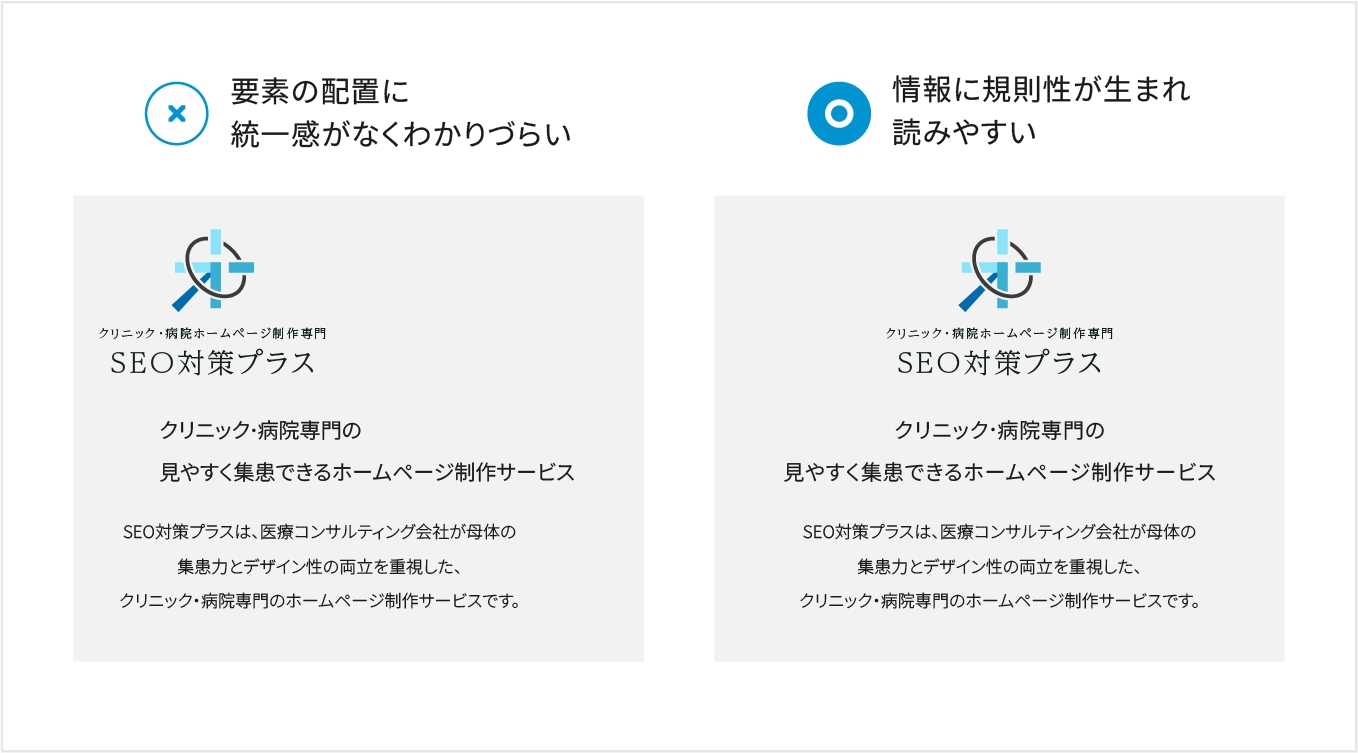The height and width of the screenshot is (753, 1358).
Task: Click the magnifier logo in the misaligned card
Action: (x=213, y=270)
